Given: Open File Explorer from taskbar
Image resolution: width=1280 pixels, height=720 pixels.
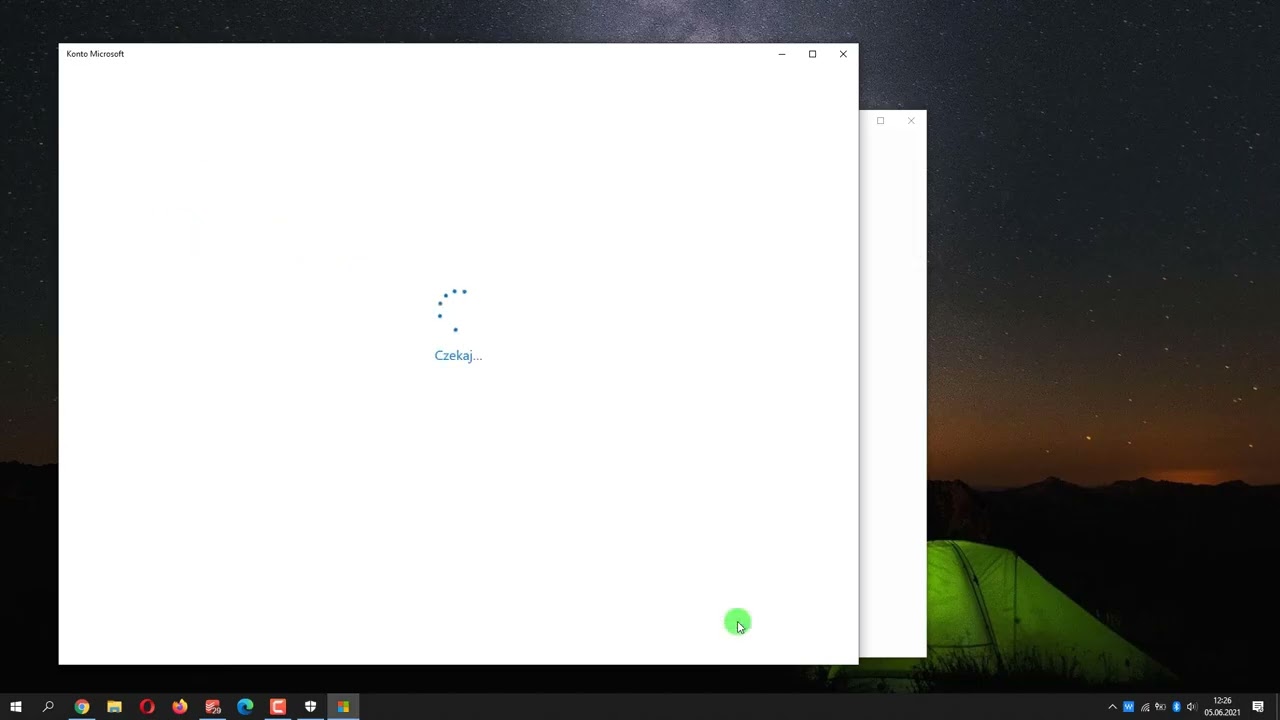Looking at the screenshot, I should pos(114,707).
